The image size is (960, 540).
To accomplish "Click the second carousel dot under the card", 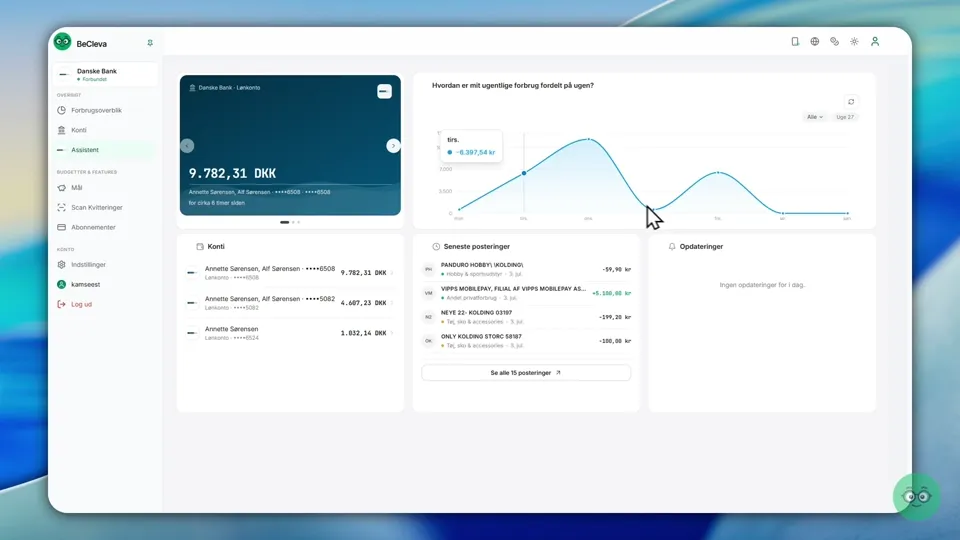I will point(293,222).
